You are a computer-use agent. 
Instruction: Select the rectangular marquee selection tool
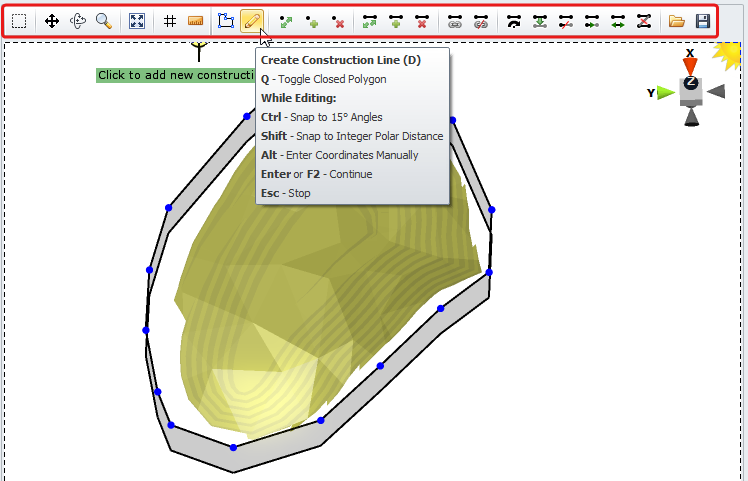tap(19, 21)
